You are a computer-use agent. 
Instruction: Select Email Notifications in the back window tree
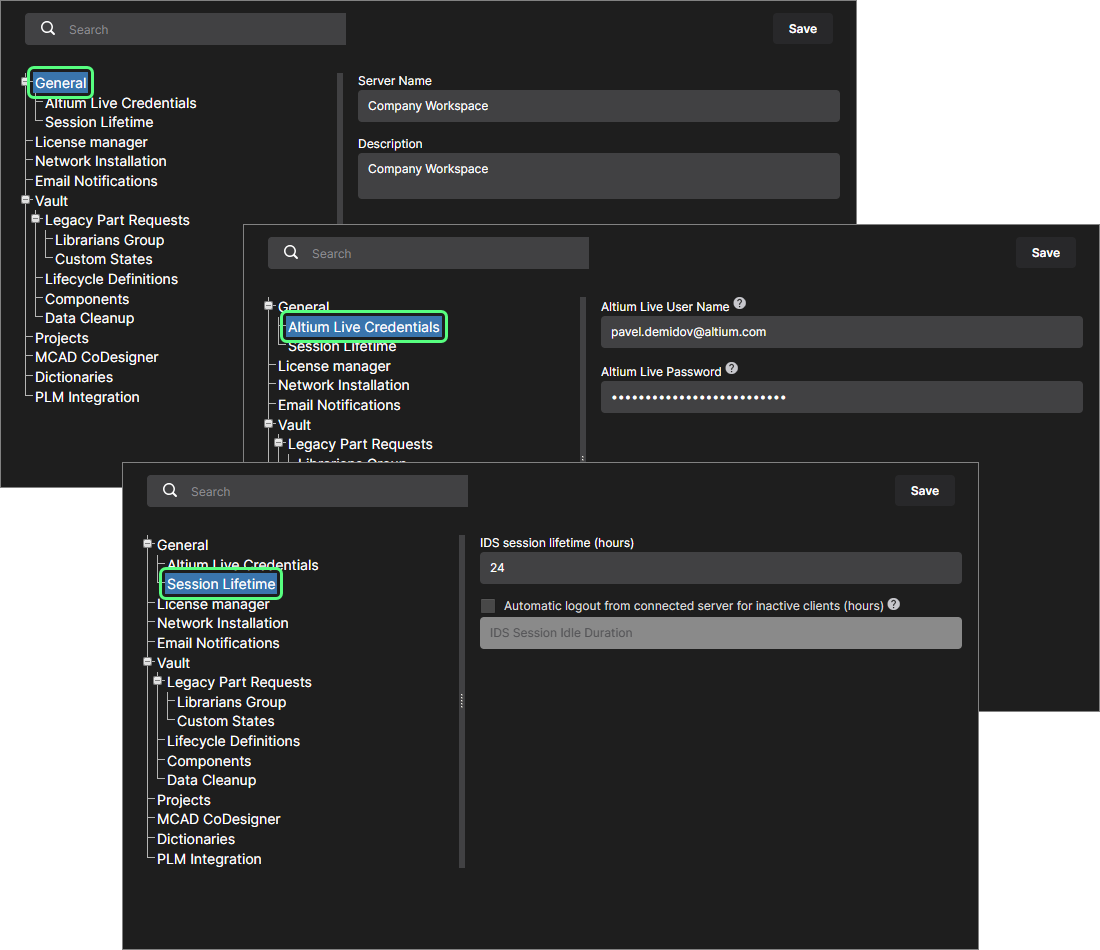[96, 181]
